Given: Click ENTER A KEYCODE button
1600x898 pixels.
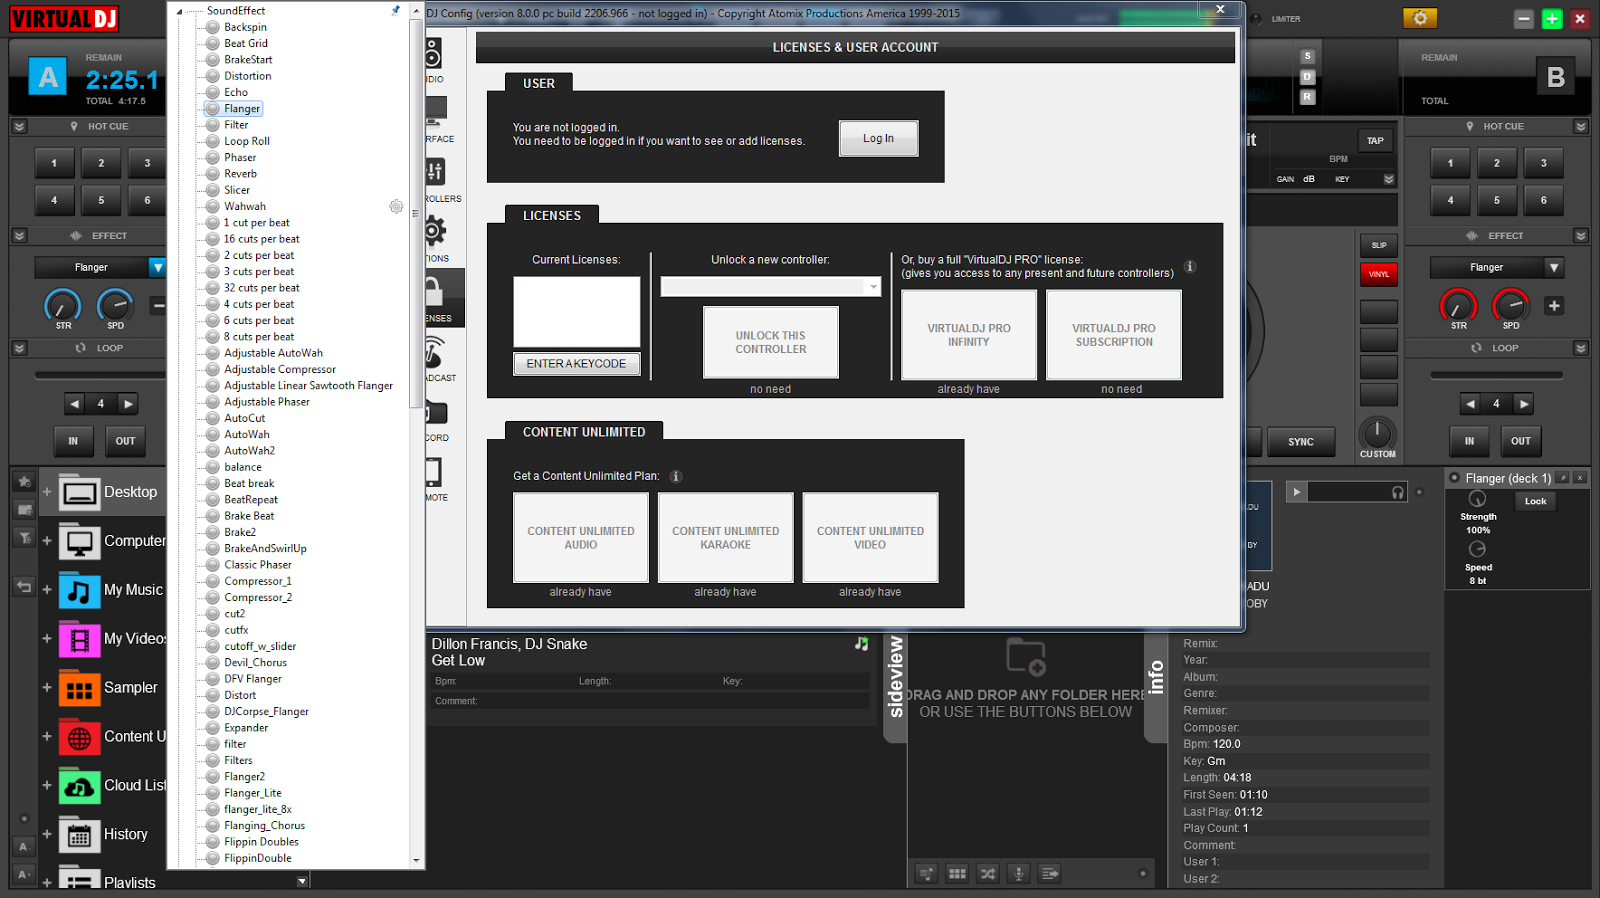Looking at the screenshot, I should click(x=577, y=364).
